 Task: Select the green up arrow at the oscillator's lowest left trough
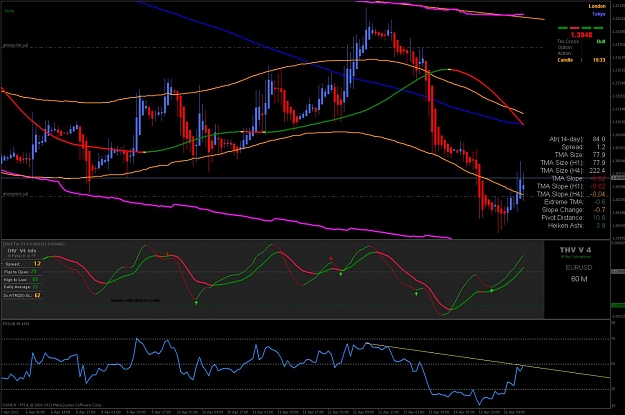196,303
